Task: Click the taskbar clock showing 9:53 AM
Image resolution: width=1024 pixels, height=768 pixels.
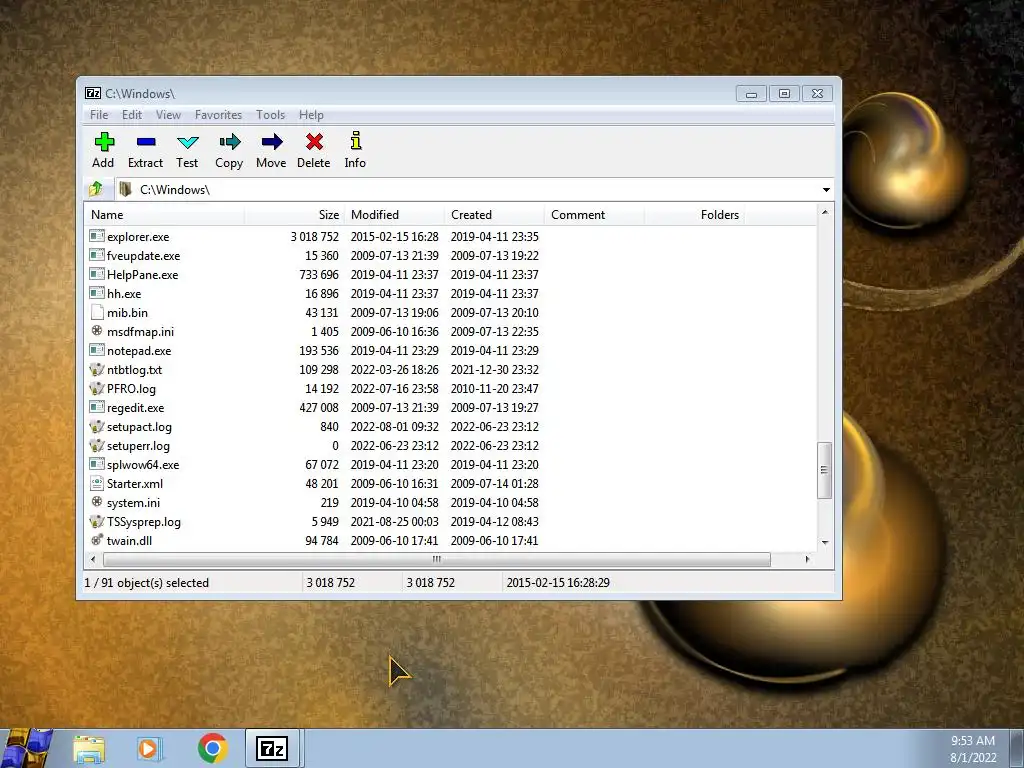Action: (x=973, y=741)
